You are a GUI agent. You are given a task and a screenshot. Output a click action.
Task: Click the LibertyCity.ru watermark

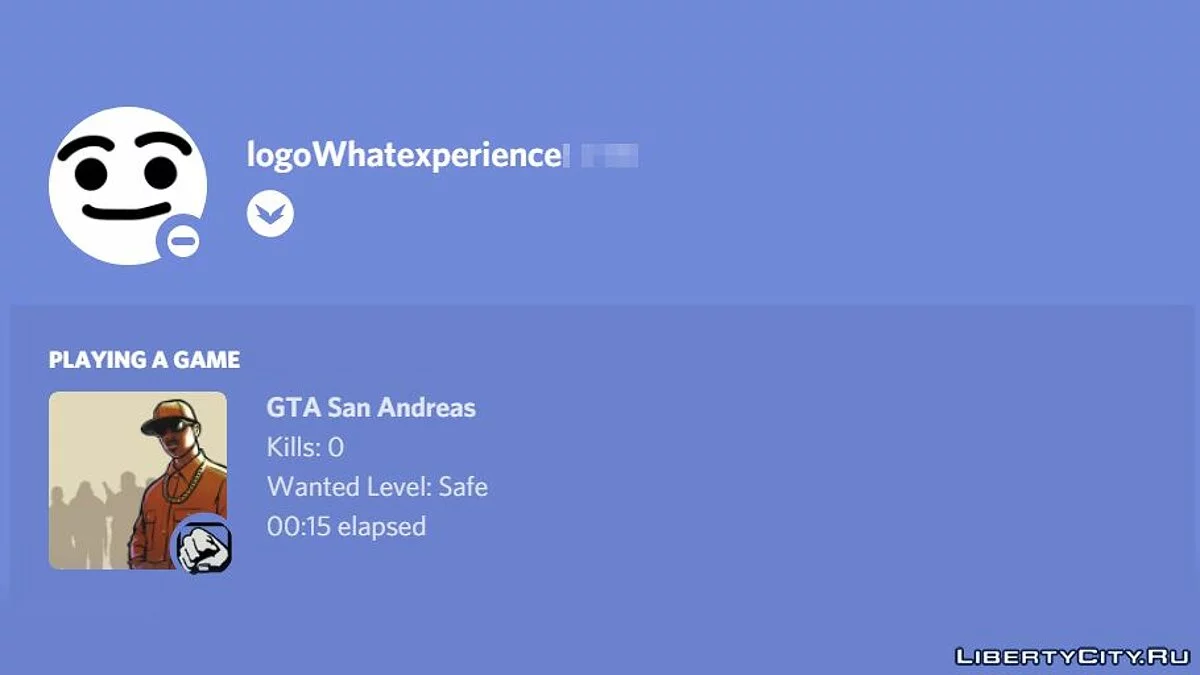coord(1072,656)
